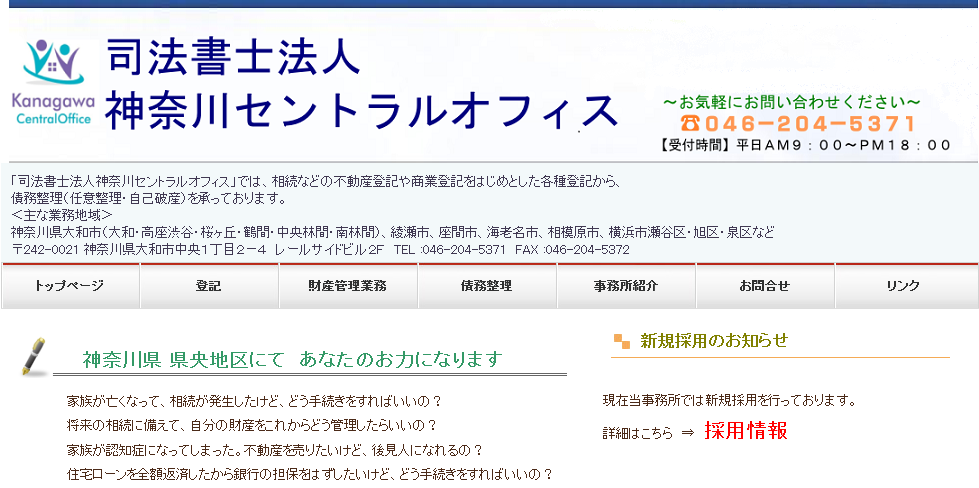Open the トップページ menu item
This screenshot has width=979, height=488.
70,286
